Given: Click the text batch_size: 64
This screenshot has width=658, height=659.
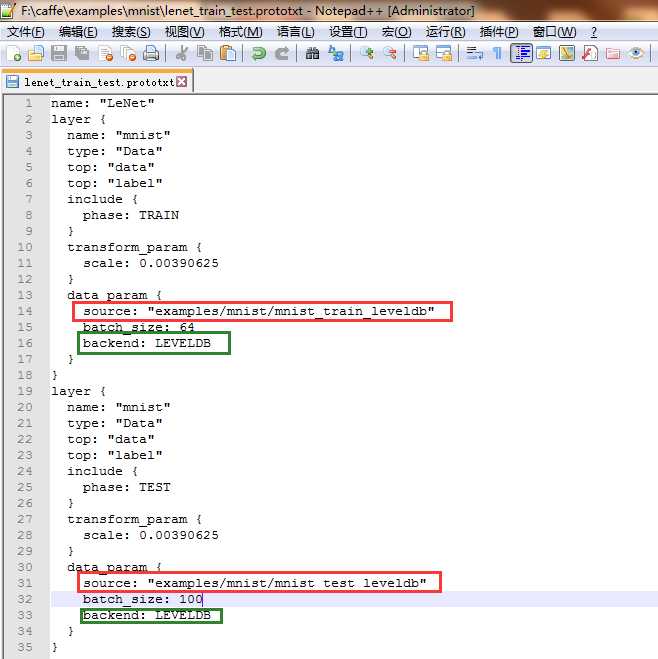Looking at the screenshot, I should 139,327.
